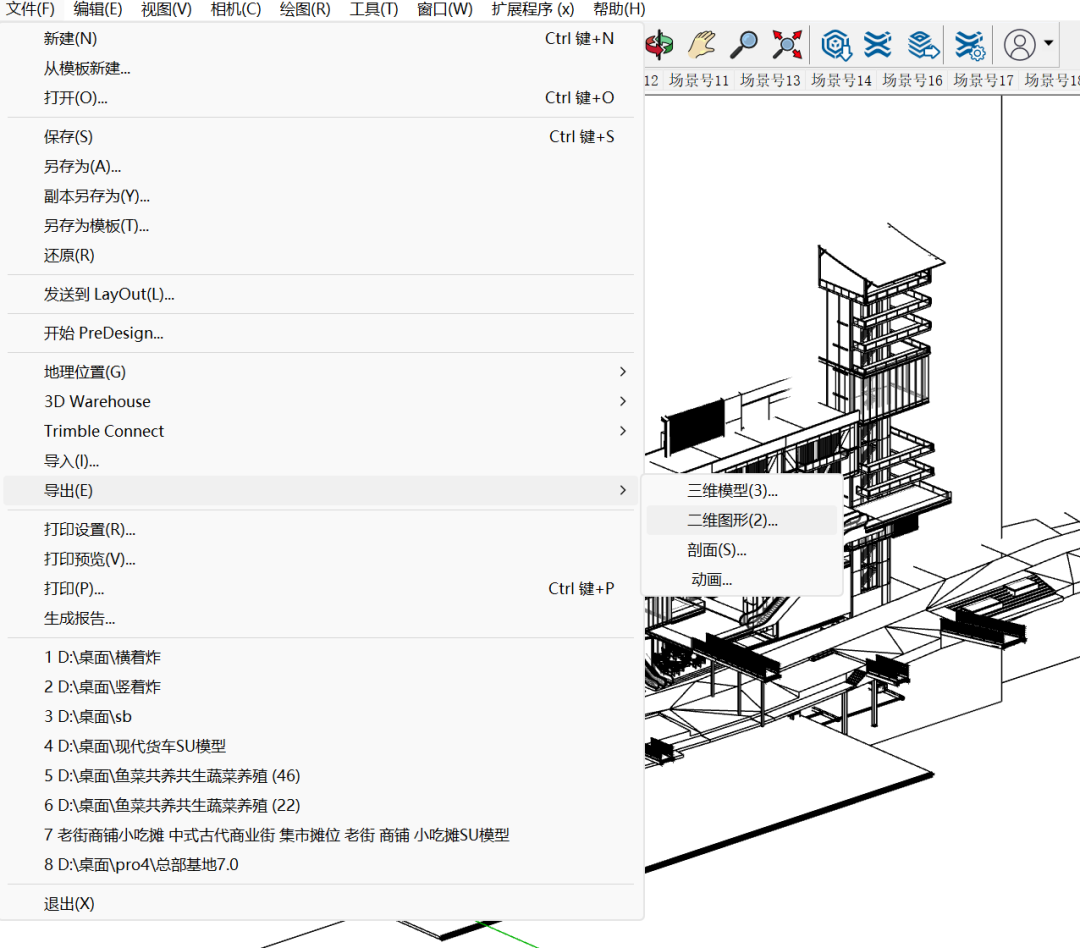Choose 打开(O)... menu entry
This screenshot has width=1080, height=948.
320,99
